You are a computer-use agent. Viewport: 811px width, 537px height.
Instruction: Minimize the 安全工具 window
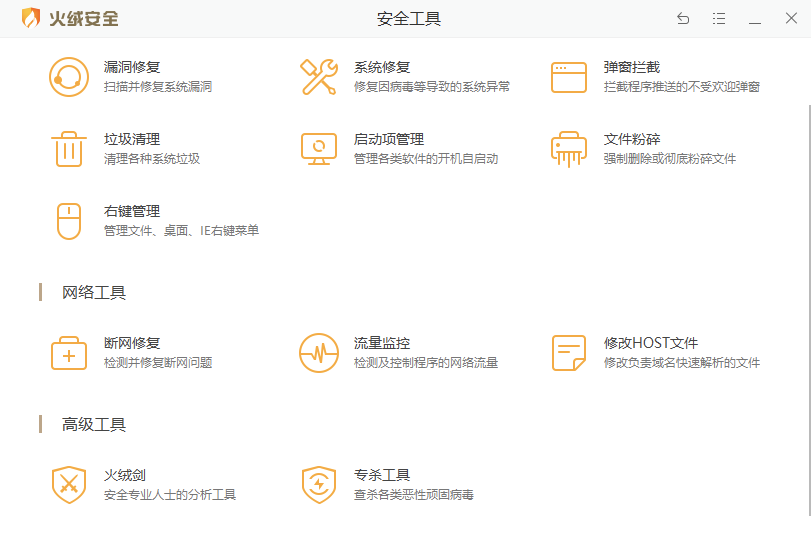click(755, 23)
